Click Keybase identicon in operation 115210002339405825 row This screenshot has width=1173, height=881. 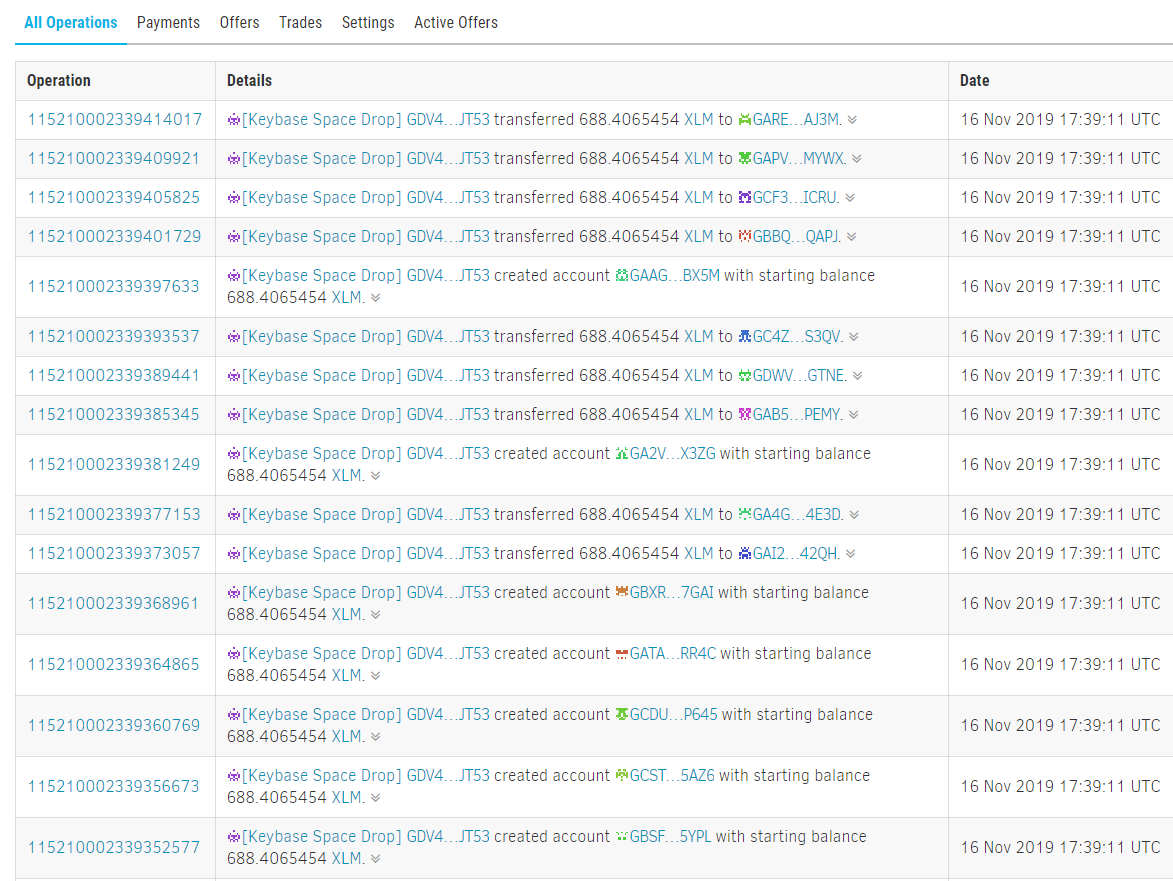tap(233, 197)
